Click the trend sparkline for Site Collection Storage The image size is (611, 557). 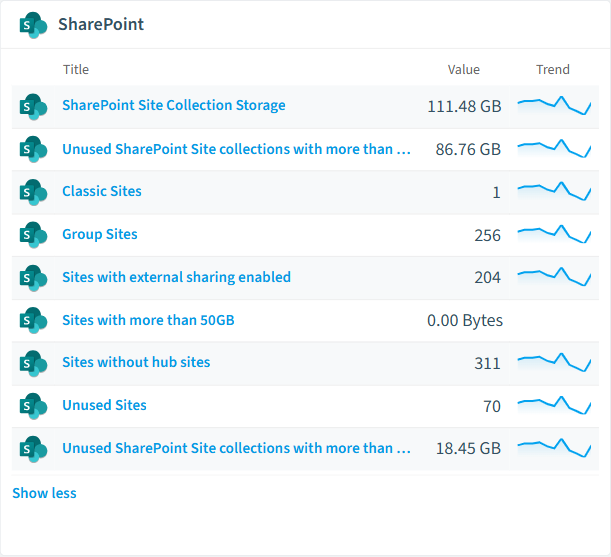click(554, 106)
